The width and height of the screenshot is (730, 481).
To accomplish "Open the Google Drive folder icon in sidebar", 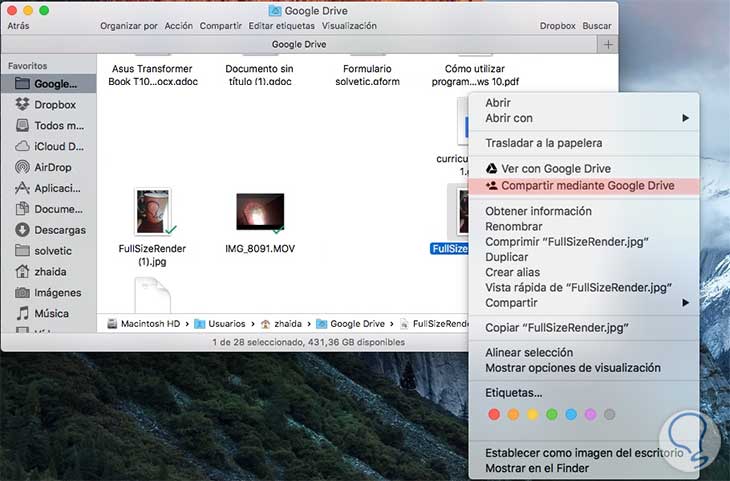I will click(22, 83).
